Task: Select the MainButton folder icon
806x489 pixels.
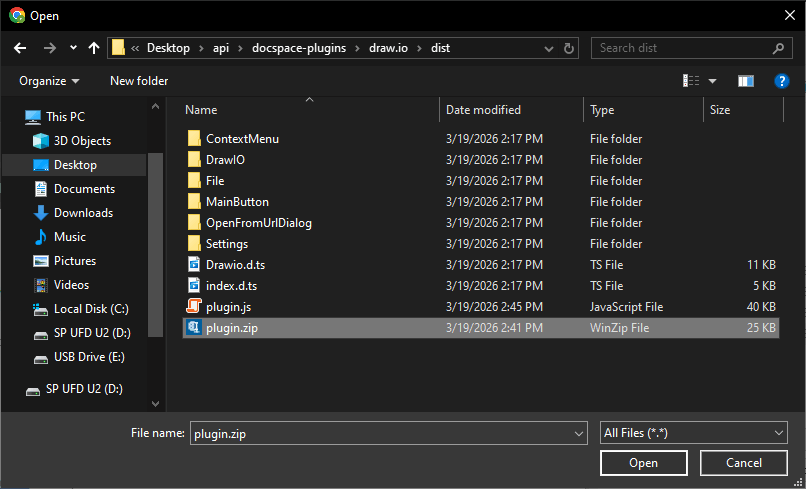Action: 194,202
